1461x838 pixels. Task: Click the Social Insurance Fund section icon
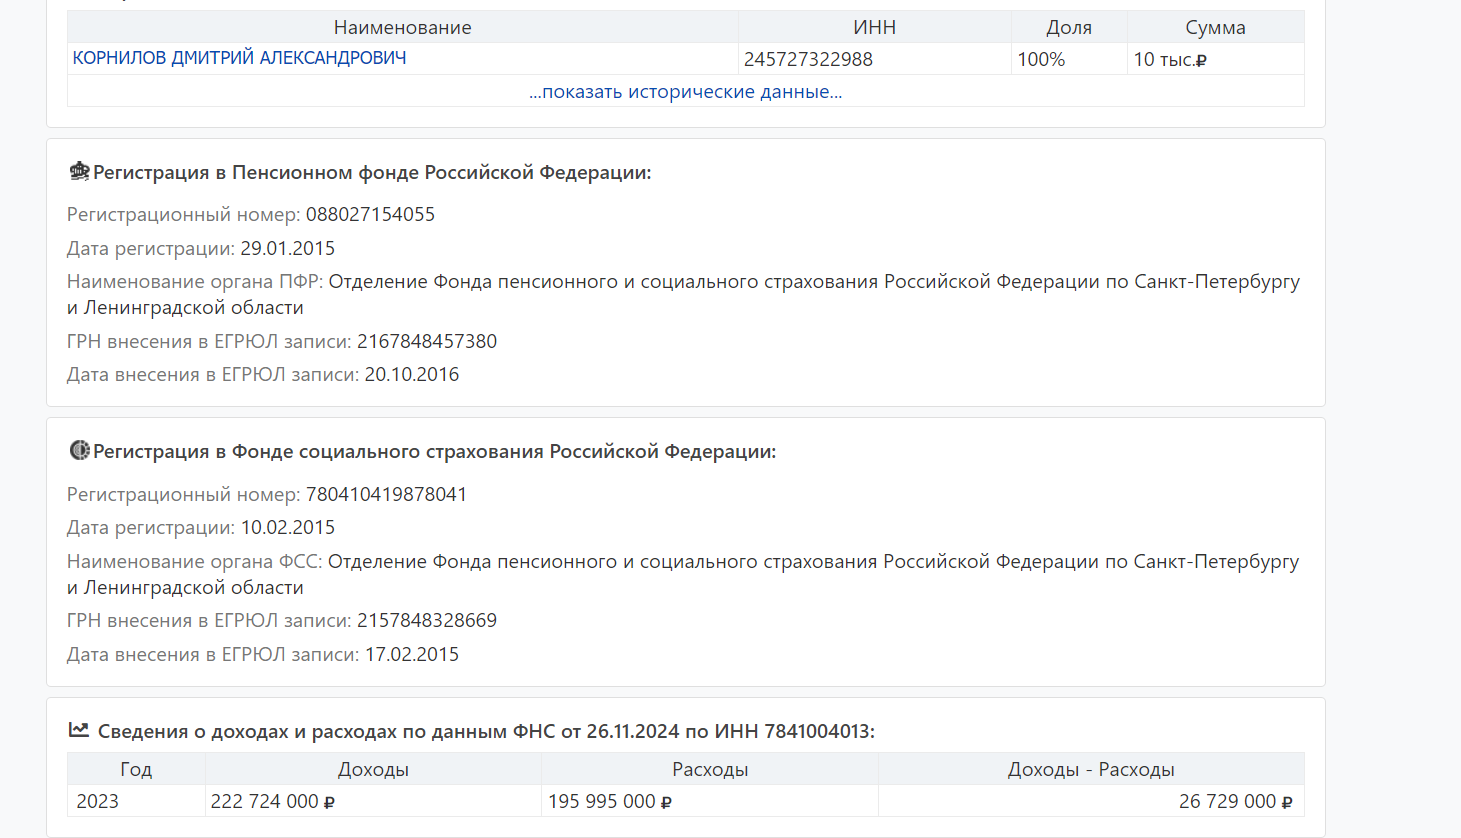click(x=79, y=451)
